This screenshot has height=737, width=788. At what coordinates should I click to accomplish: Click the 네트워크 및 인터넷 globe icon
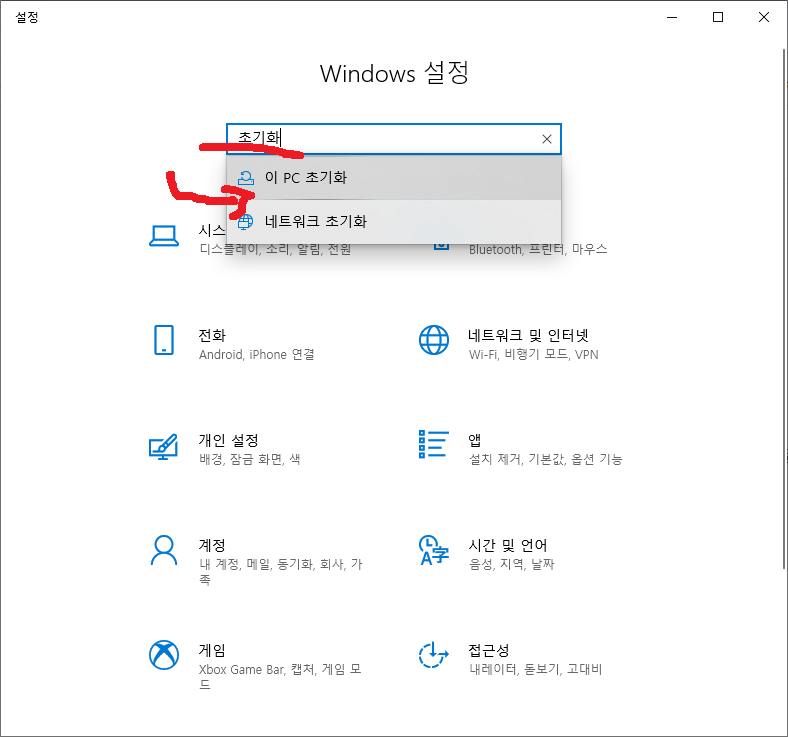tap(434, 340)
